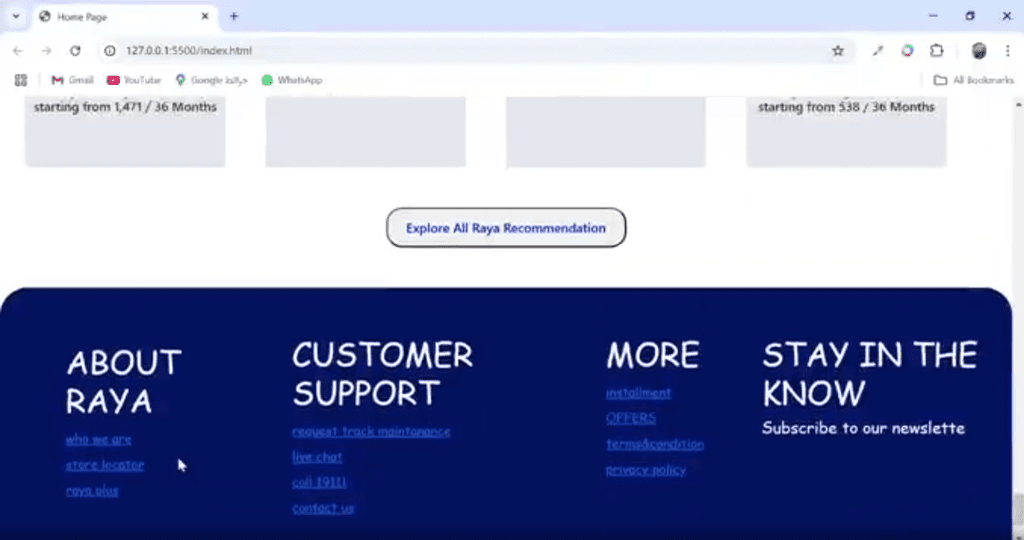
Task: Reload the page with the refresh icon
Action: (x=75, y=50)
